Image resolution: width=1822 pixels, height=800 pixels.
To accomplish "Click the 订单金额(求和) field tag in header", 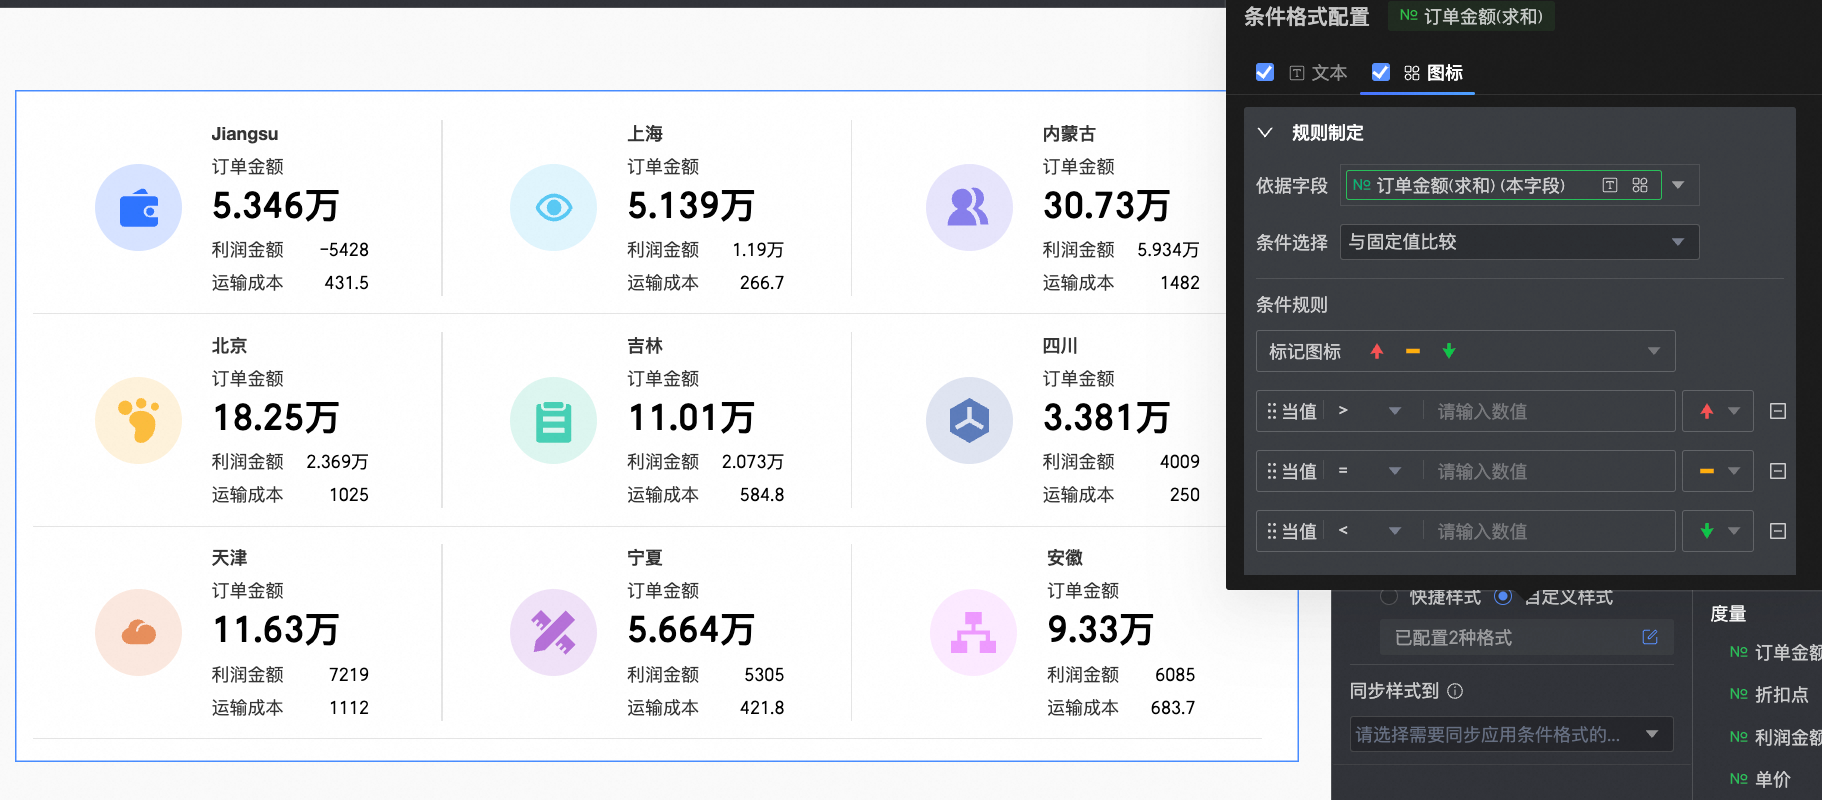I will (x=1471, y=16).
